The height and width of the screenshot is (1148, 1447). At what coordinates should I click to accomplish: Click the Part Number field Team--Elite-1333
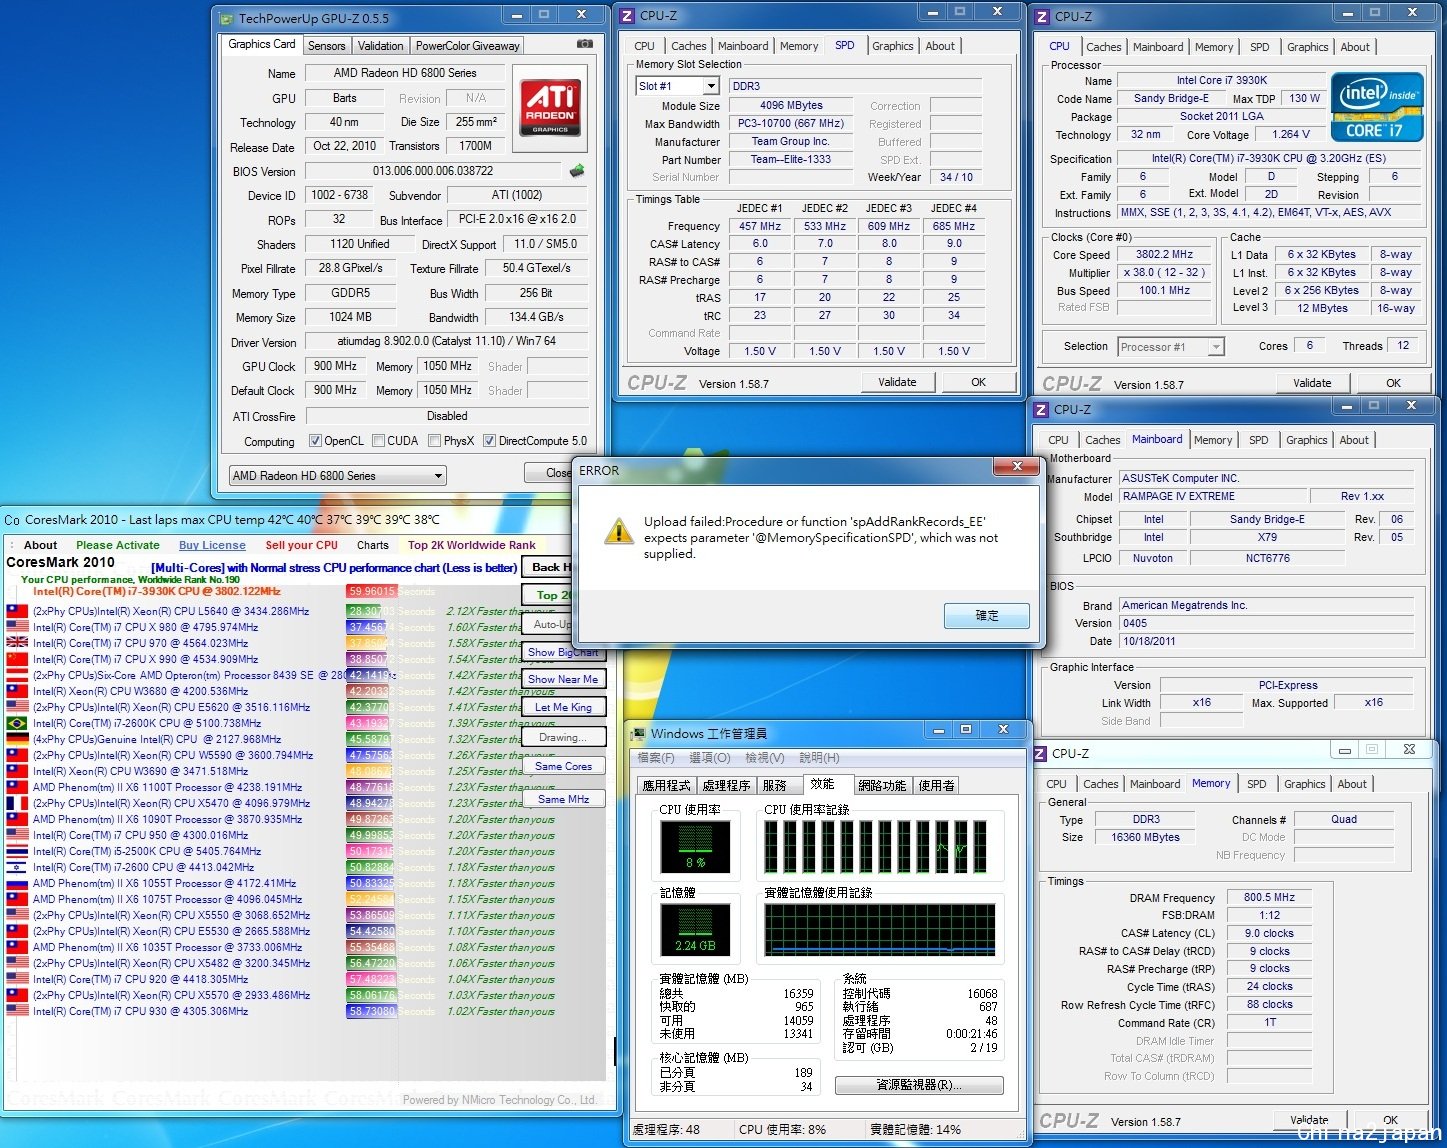pyautogui.click(x=790, y=159)
